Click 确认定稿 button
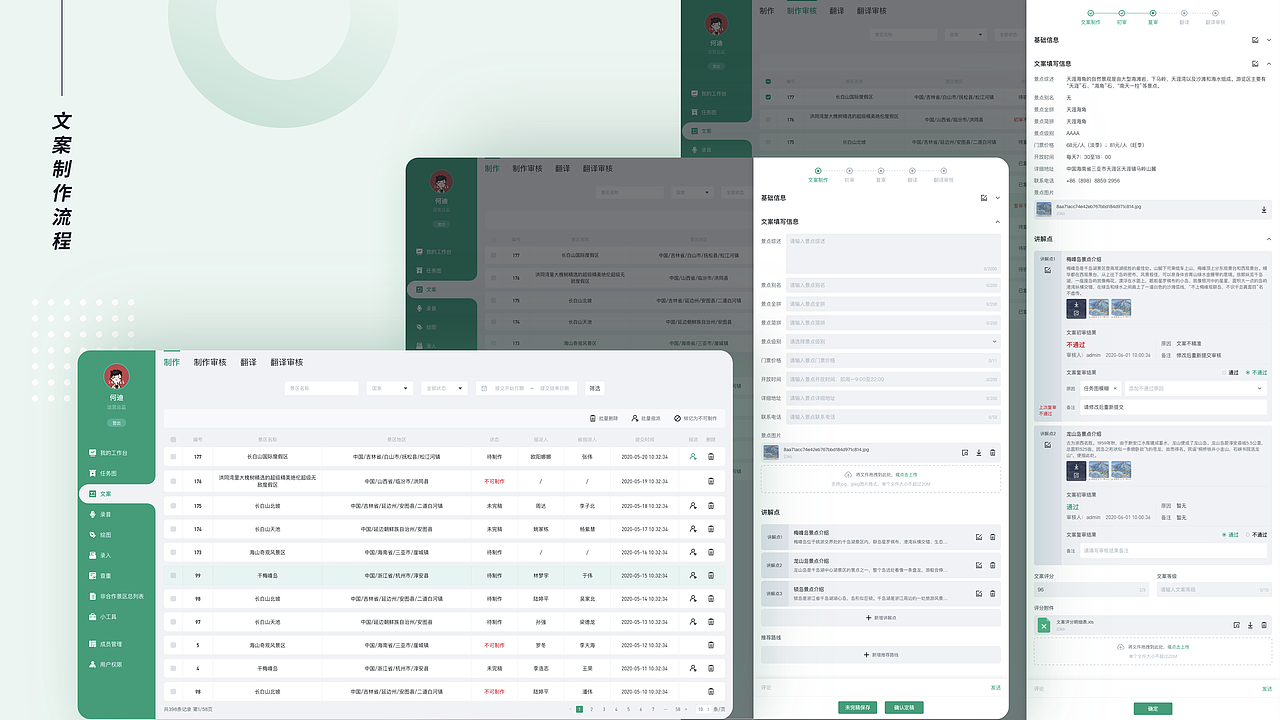Viewport: 1280px width, 720px height. (x=903, y=708)
